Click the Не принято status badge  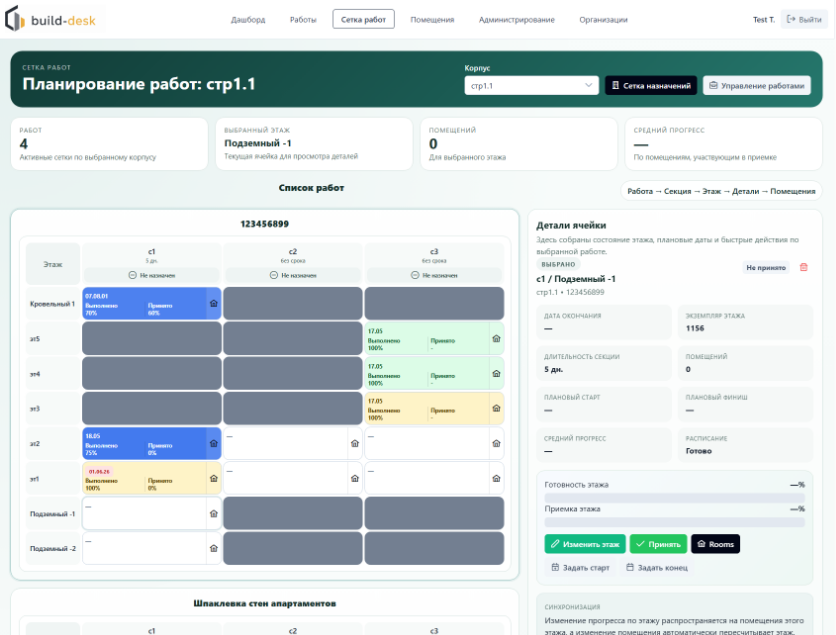pyautogui.click(x=766, y=267)
